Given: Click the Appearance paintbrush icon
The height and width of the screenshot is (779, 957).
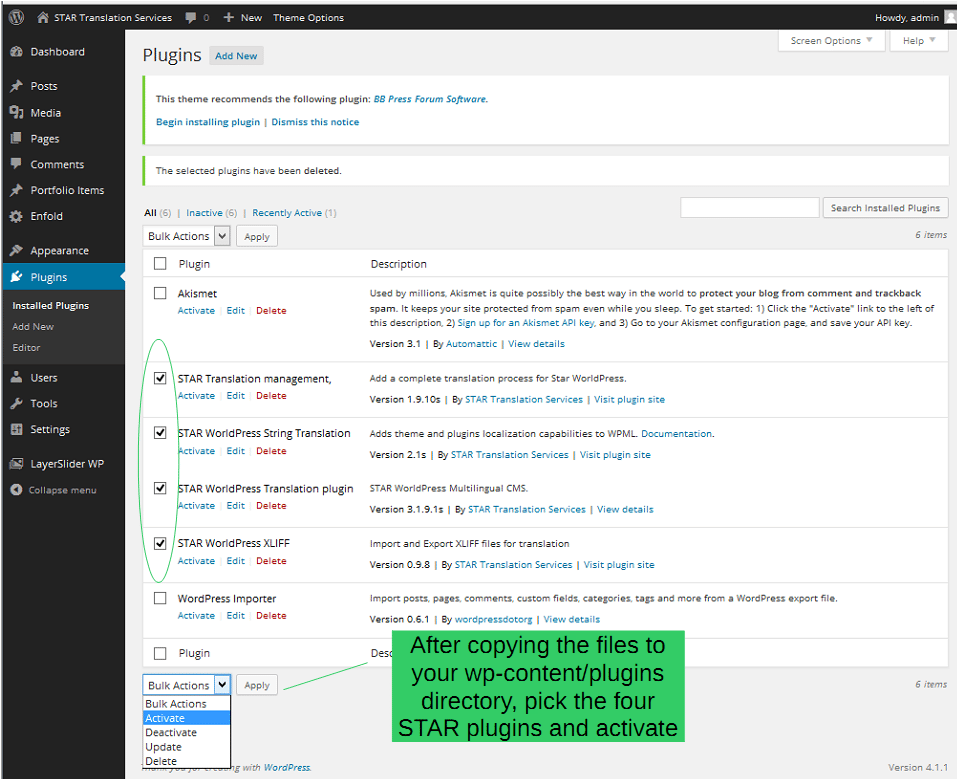Looking at the screenshot, I should click(x=16, y=250).
